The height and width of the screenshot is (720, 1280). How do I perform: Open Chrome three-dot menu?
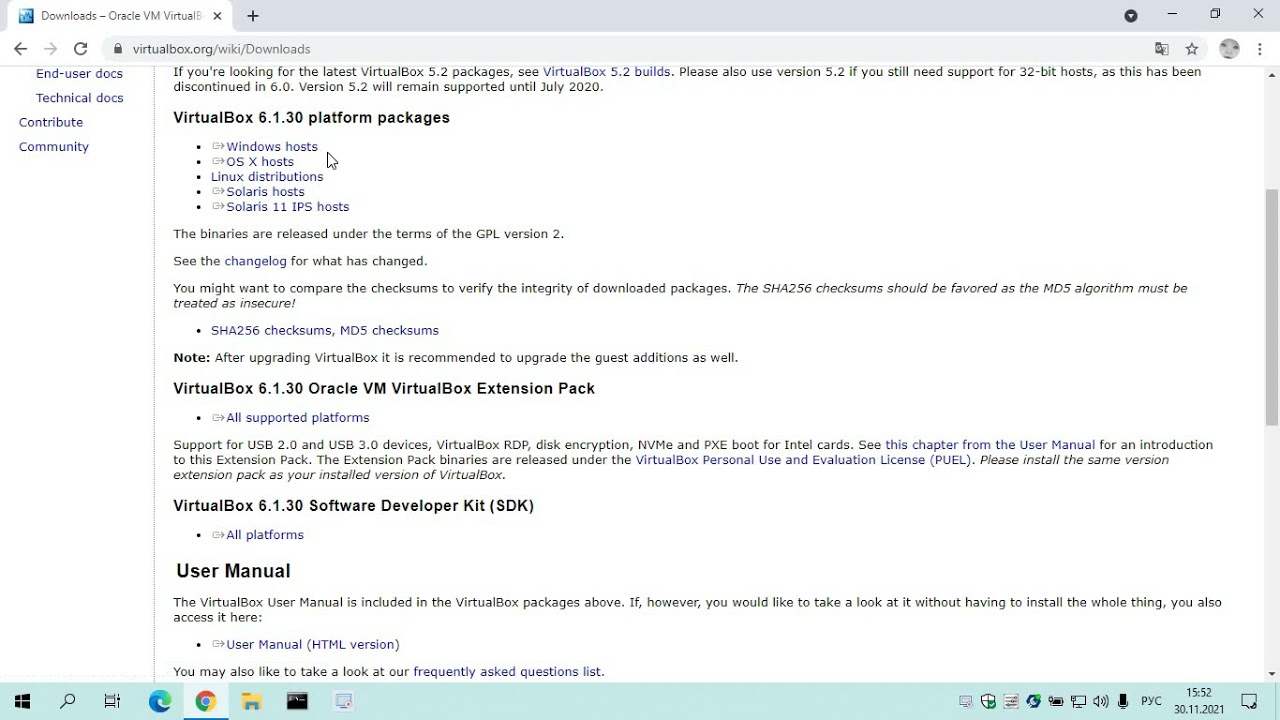click(1259, 48)
